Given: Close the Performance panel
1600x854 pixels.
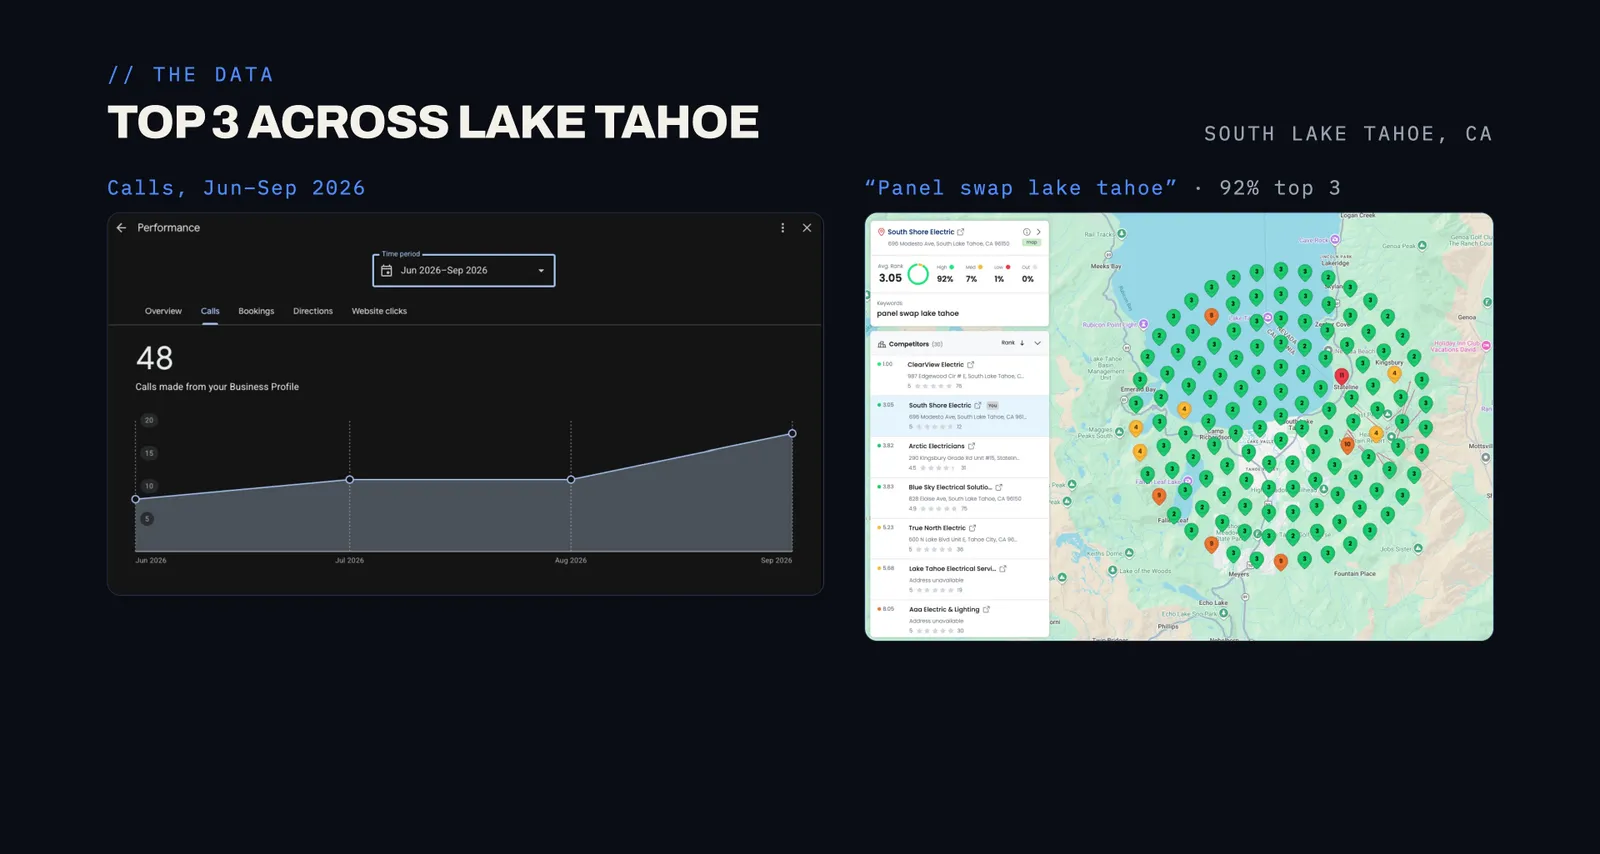Looking at the screenshot, I should coord(807,228).
